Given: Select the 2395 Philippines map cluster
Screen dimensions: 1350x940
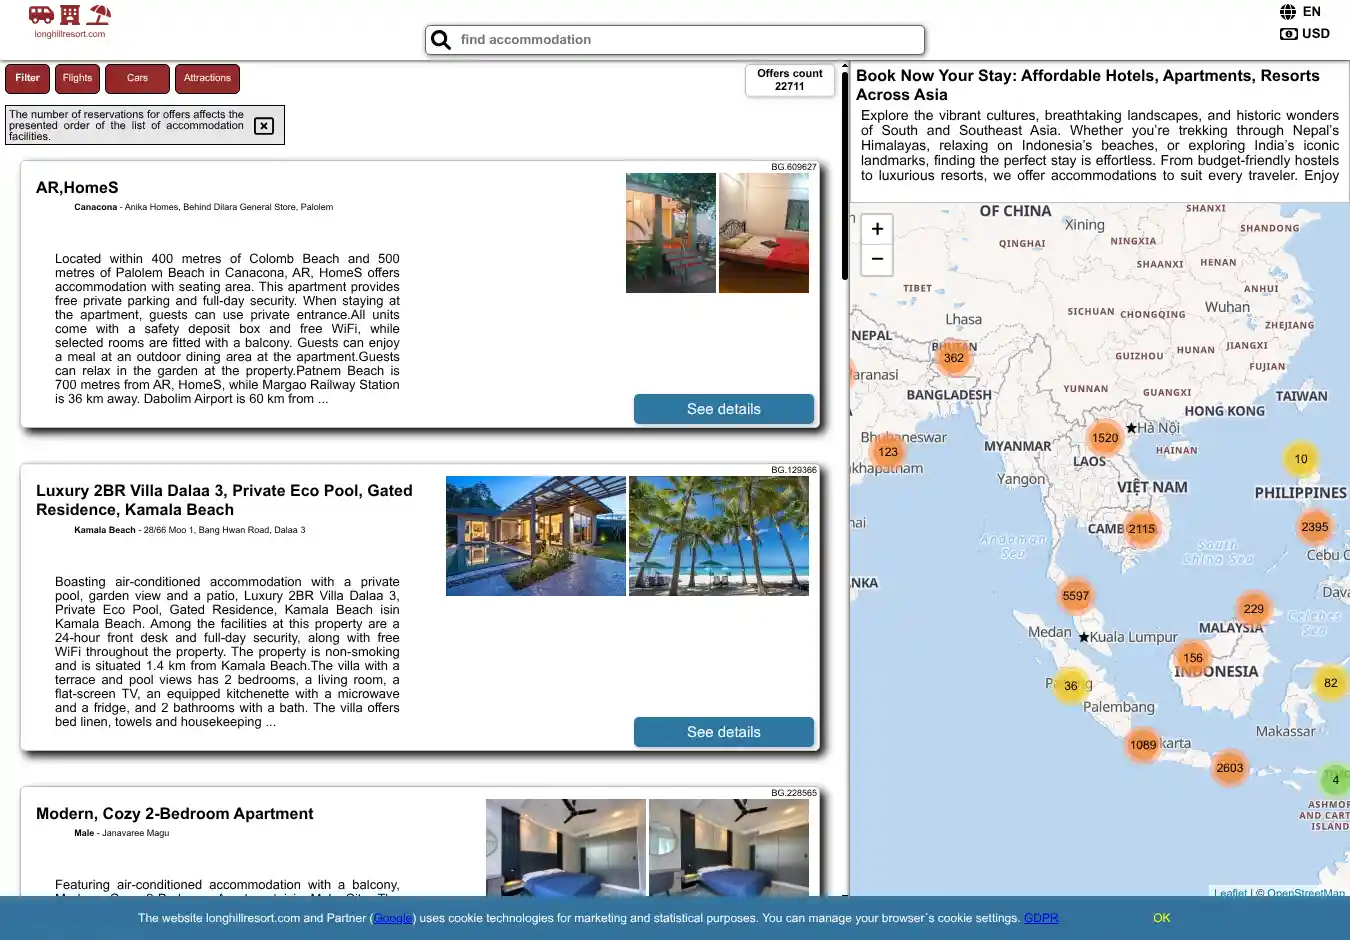Looking at the screenshot, I should point(1315,527).
